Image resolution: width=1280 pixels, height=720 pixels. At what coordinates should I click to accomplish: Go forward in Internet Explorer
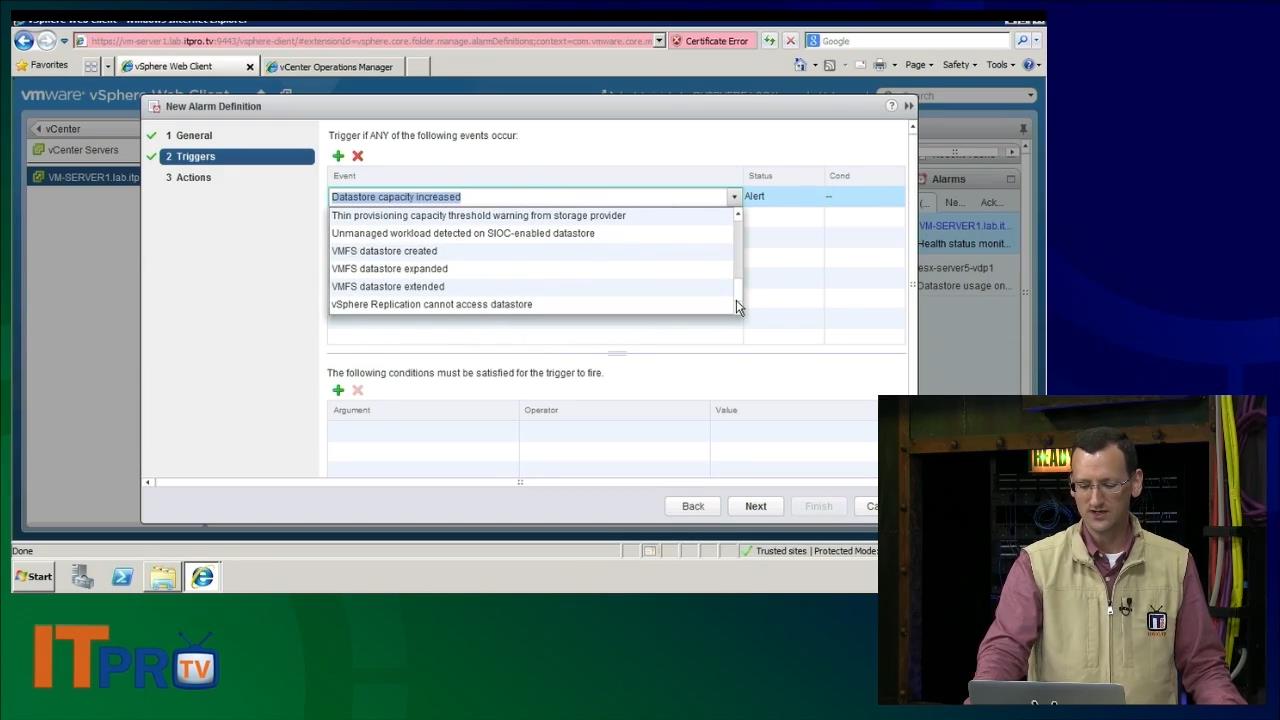46,41
